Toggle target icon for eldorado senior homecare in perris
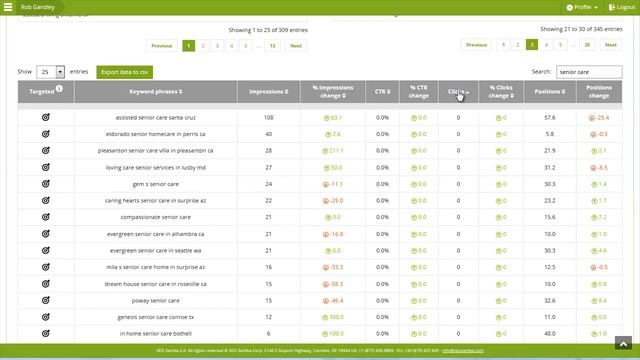 [x=46, y=134]
